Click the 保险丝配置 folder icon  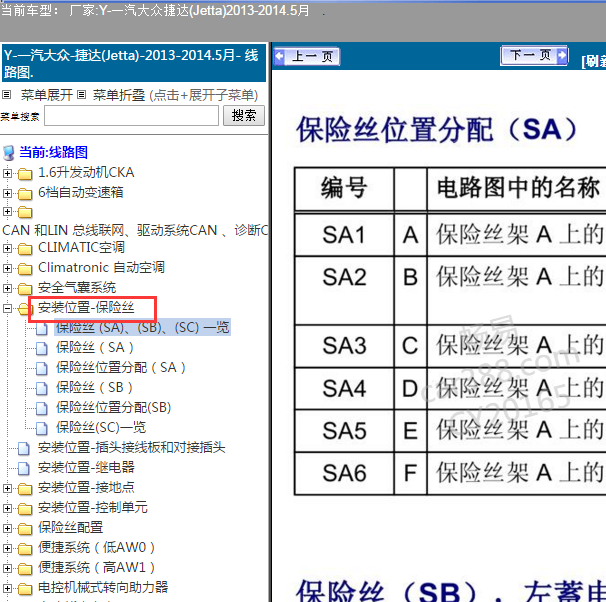(25, 529)
